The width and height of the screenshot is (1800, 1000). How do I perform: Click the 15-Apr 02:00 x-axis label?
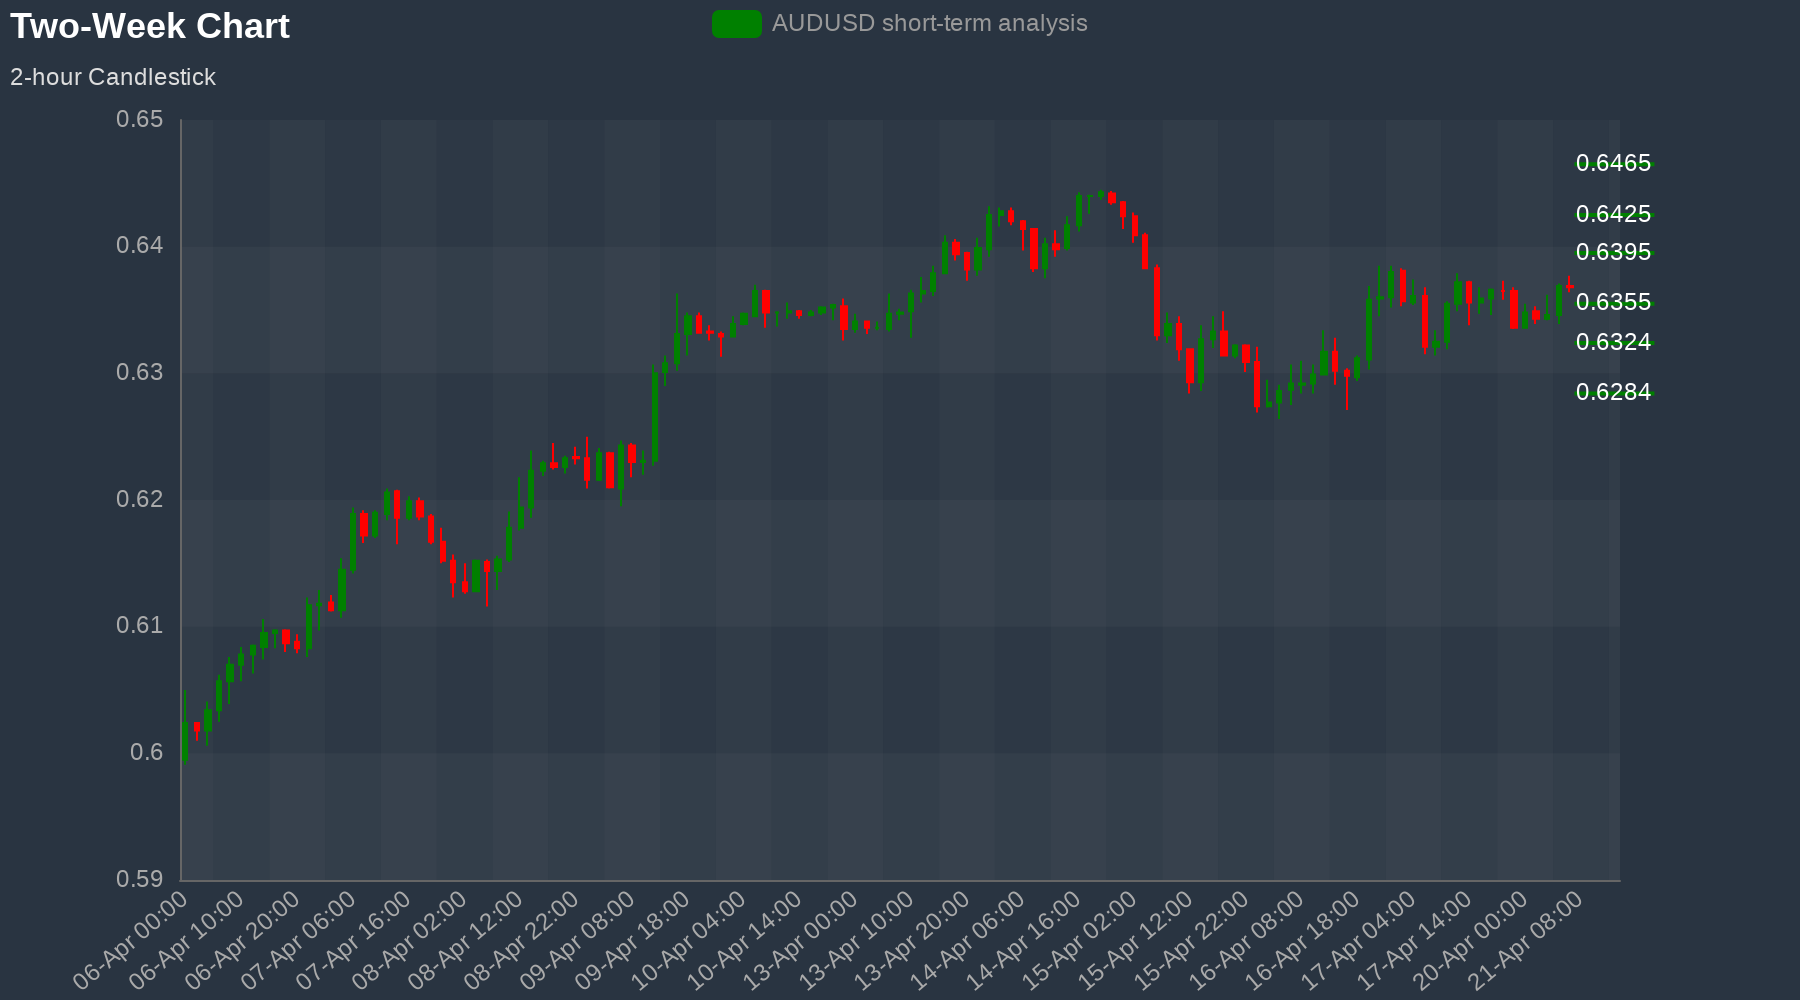(x=1083, y=939)
